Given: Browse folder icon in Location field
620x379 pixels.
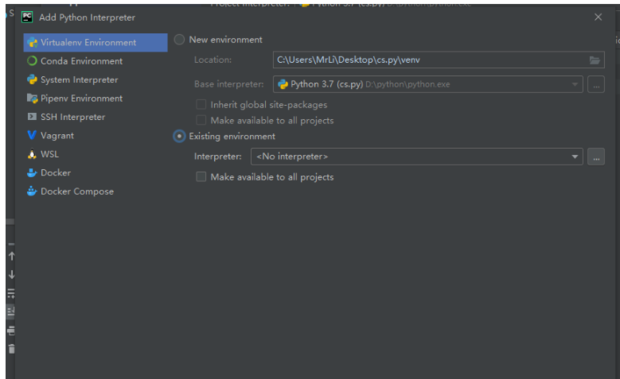Looking at the screenshot, I should pyautogui.click(x=594, y=60).
